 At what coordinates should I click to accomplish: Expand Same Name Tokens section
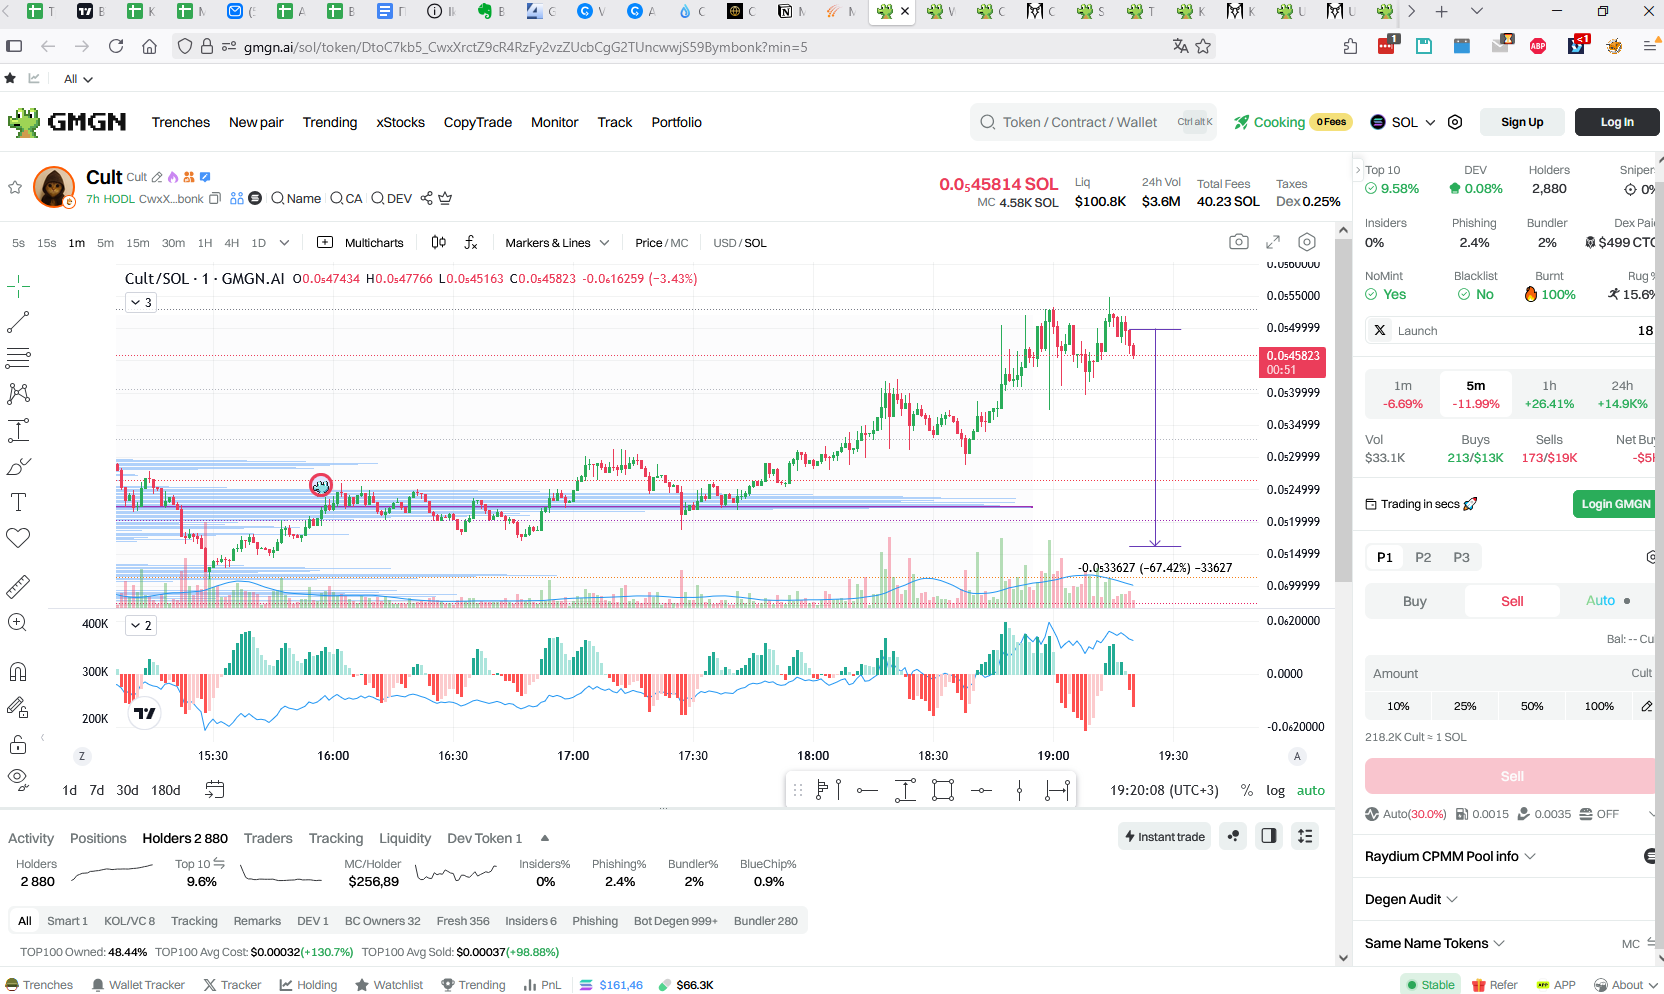(x=1435, y=943)
